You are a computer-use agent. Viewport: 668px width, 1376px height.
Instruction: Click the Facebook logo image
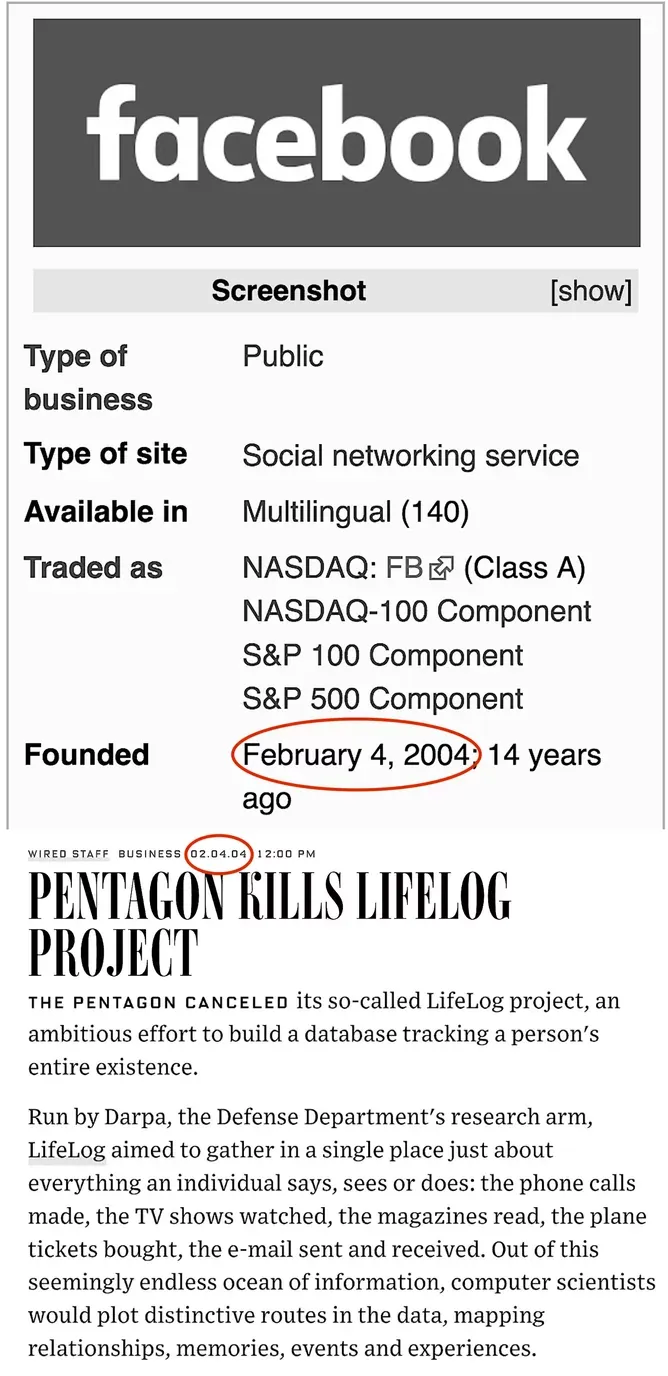(336, 133)
